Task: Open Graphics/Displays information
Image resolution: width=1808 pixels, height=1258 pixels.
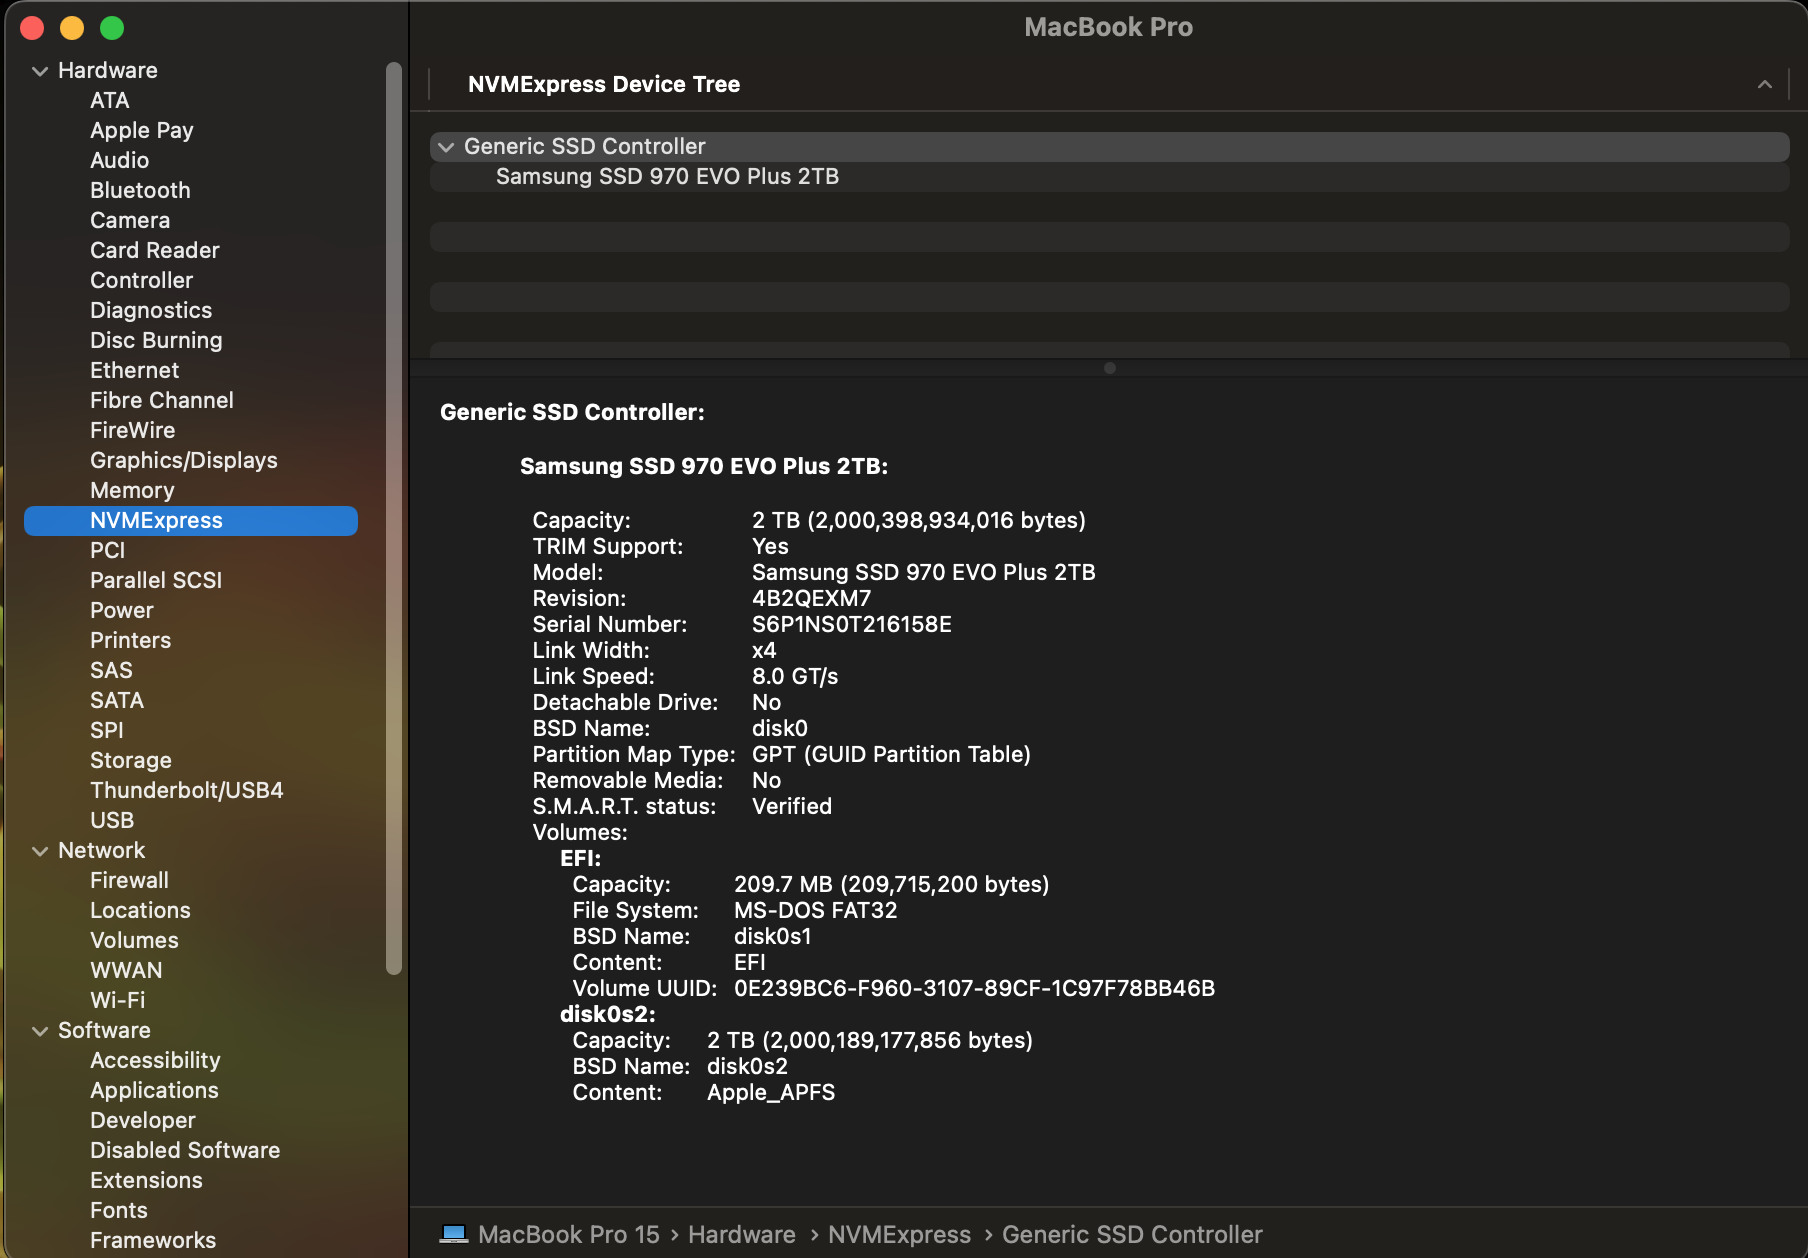Action: point(184,460)
